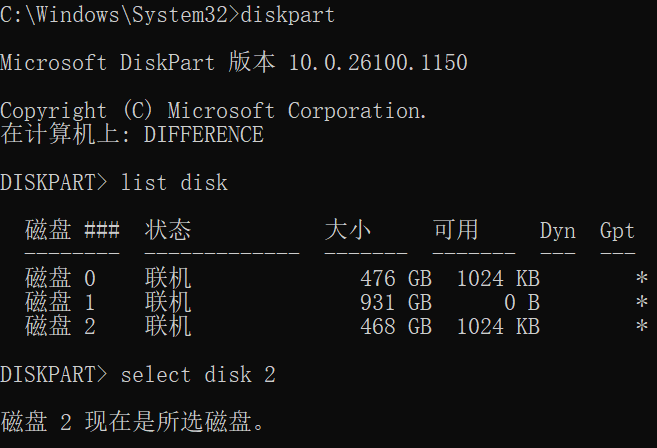Click the Gpt asterisk for disk 1
Viewport: 657px width, 448px height.
641,303
